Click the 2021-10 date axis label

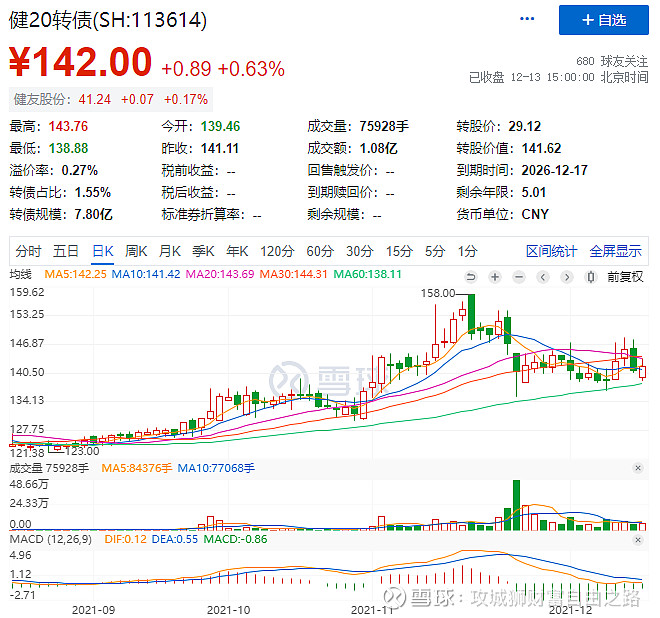[x=229, y=610]
